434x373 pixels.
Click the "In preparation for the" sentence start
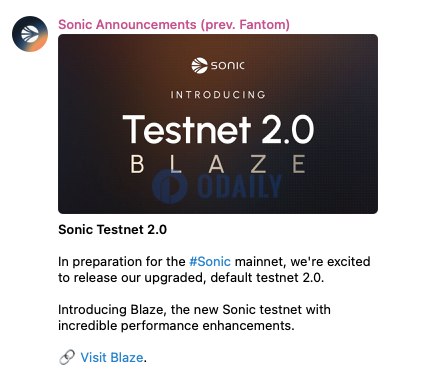coord(122,262)
